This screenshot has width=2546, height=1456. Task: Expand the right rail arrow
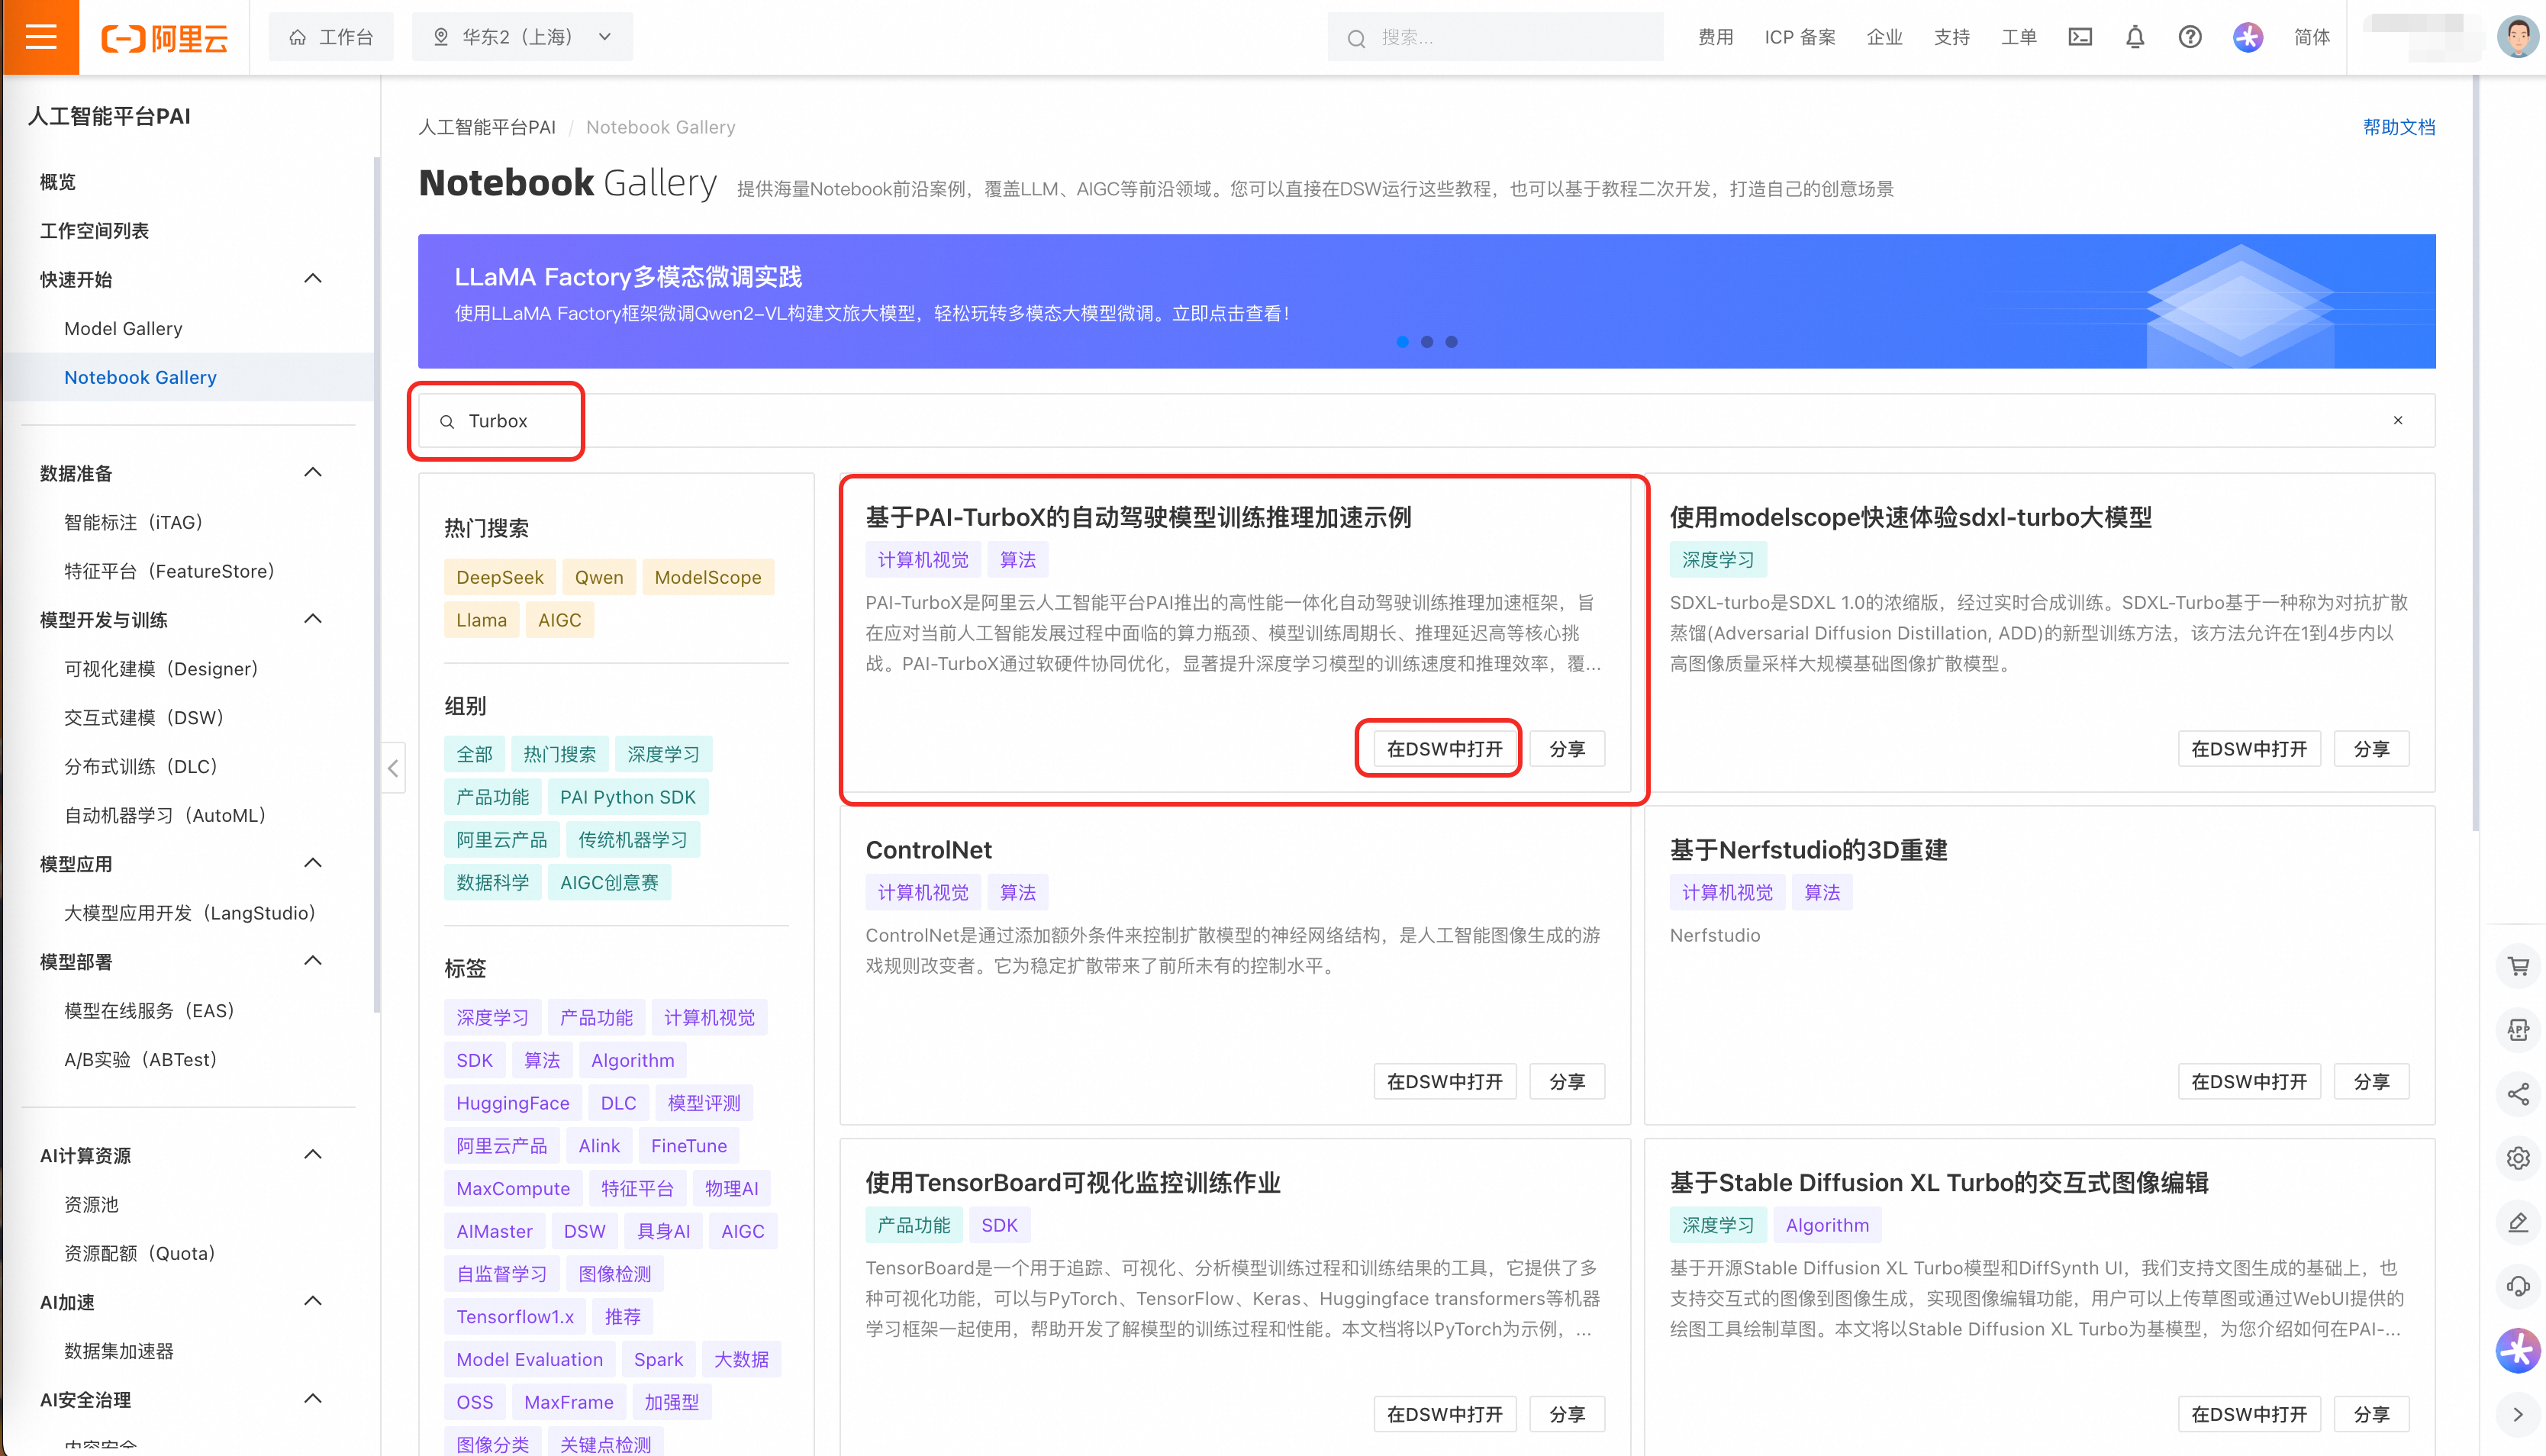point(2518,1415)
